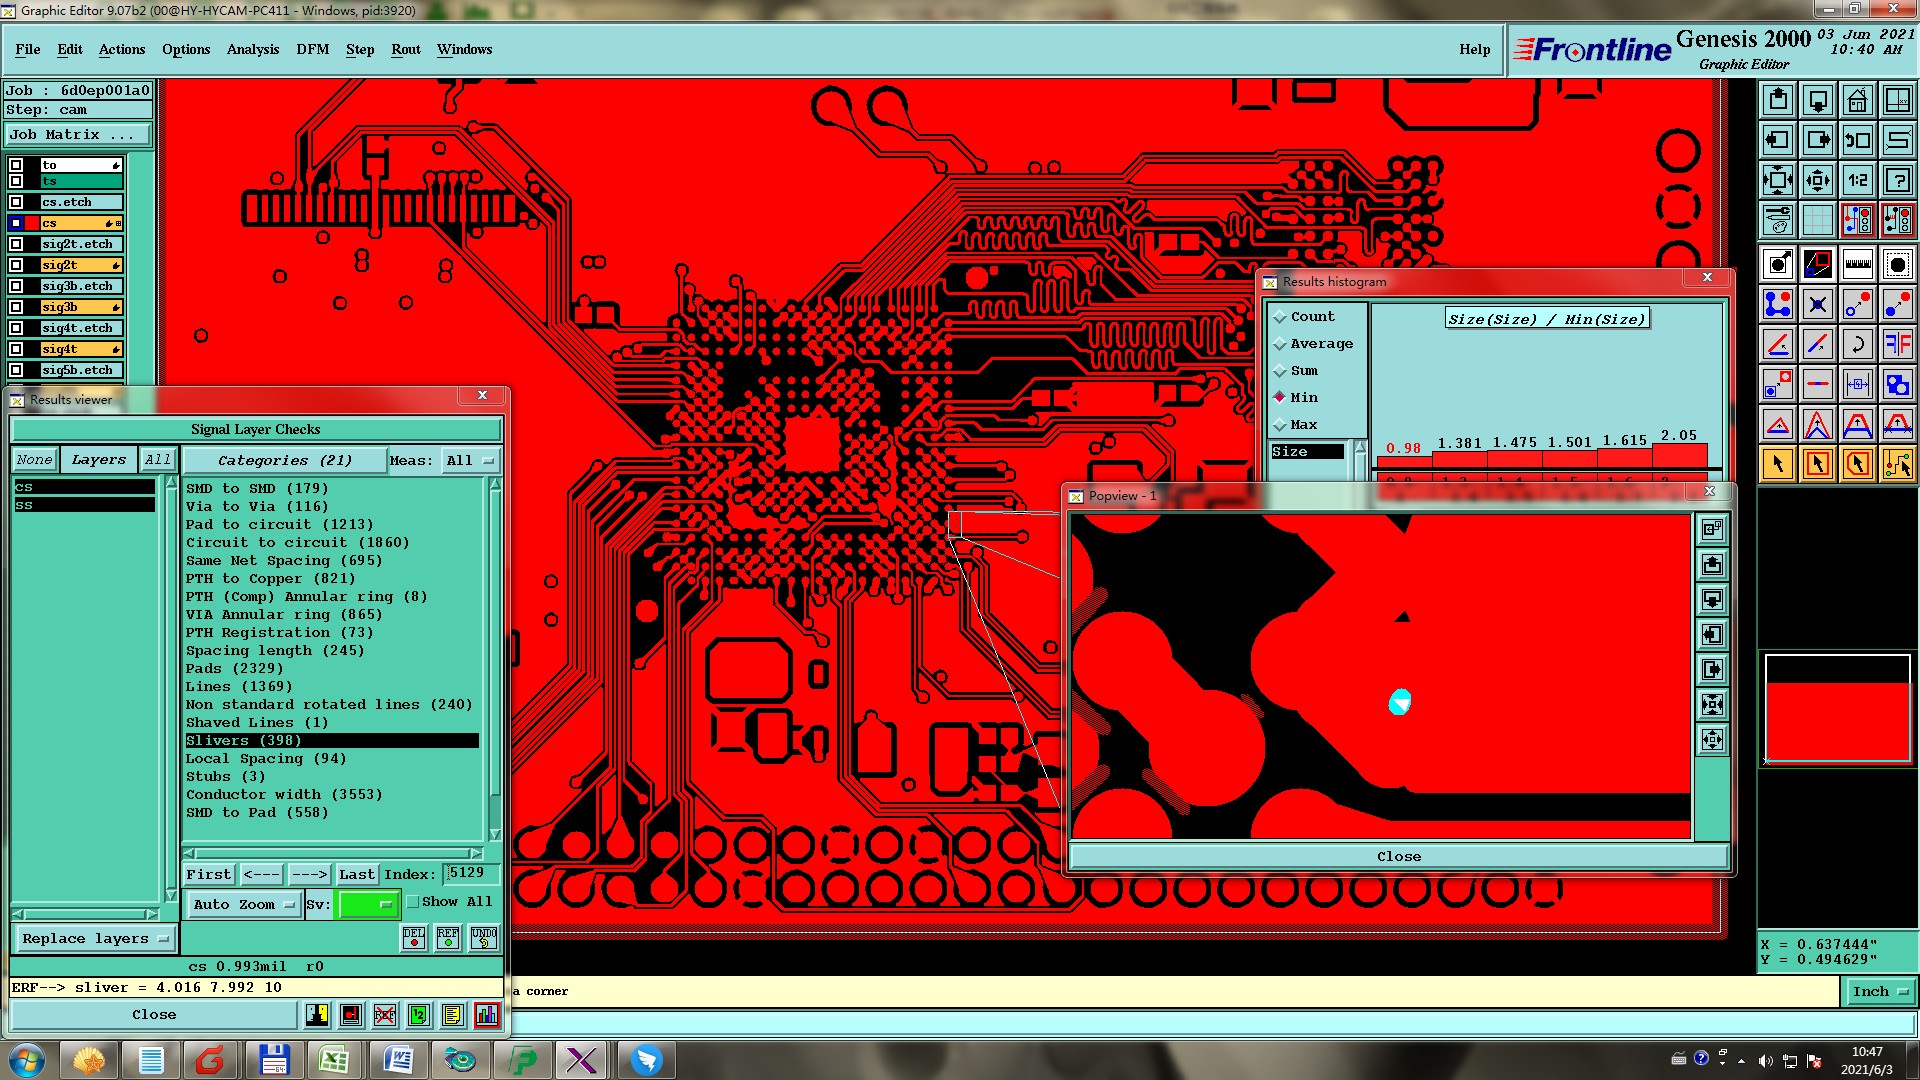1920x1080 pixels.
Task: Click the pan left toolbar icon
Action: [x=1777, y=140]
